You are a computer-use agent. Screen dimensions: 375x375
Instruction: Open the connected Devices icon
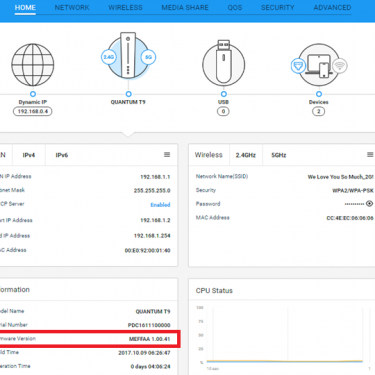click(319, 65)
